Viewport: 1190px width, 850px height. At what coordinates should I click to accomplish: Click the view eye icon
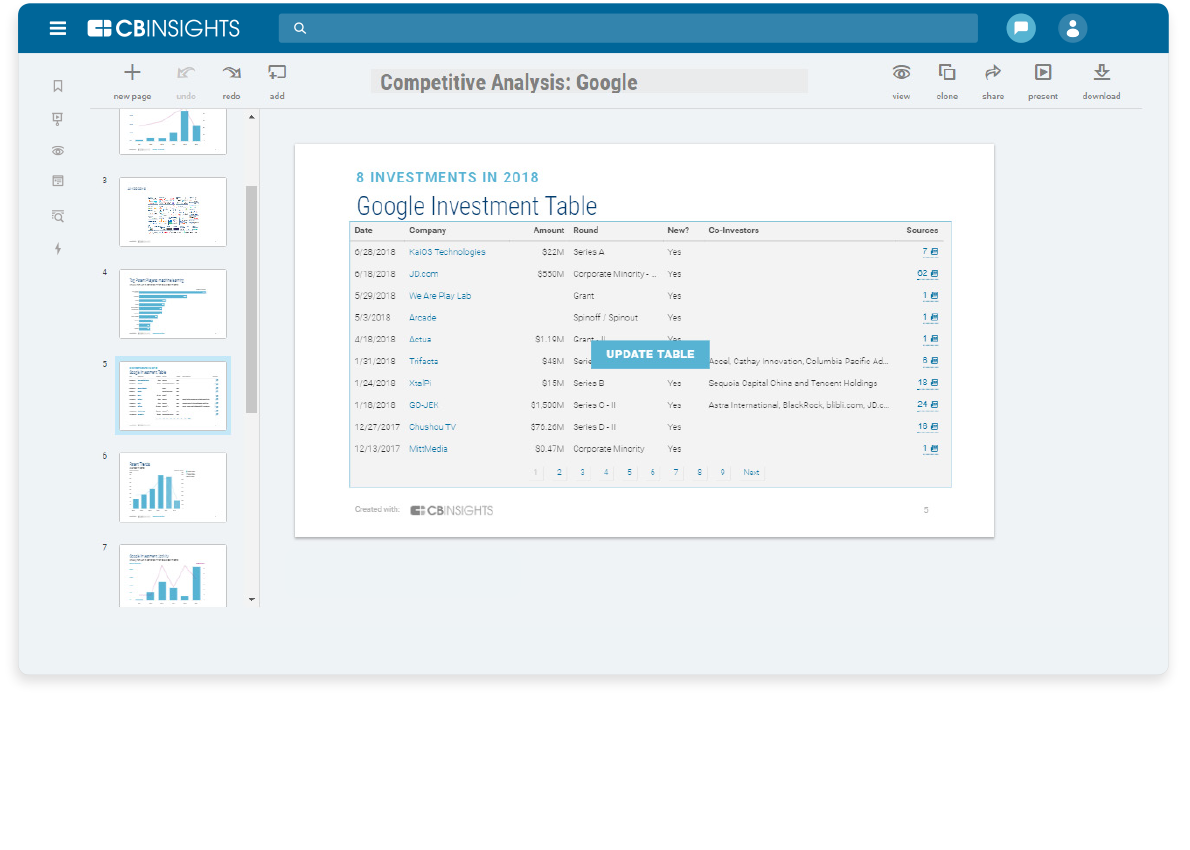click(901, 82)
